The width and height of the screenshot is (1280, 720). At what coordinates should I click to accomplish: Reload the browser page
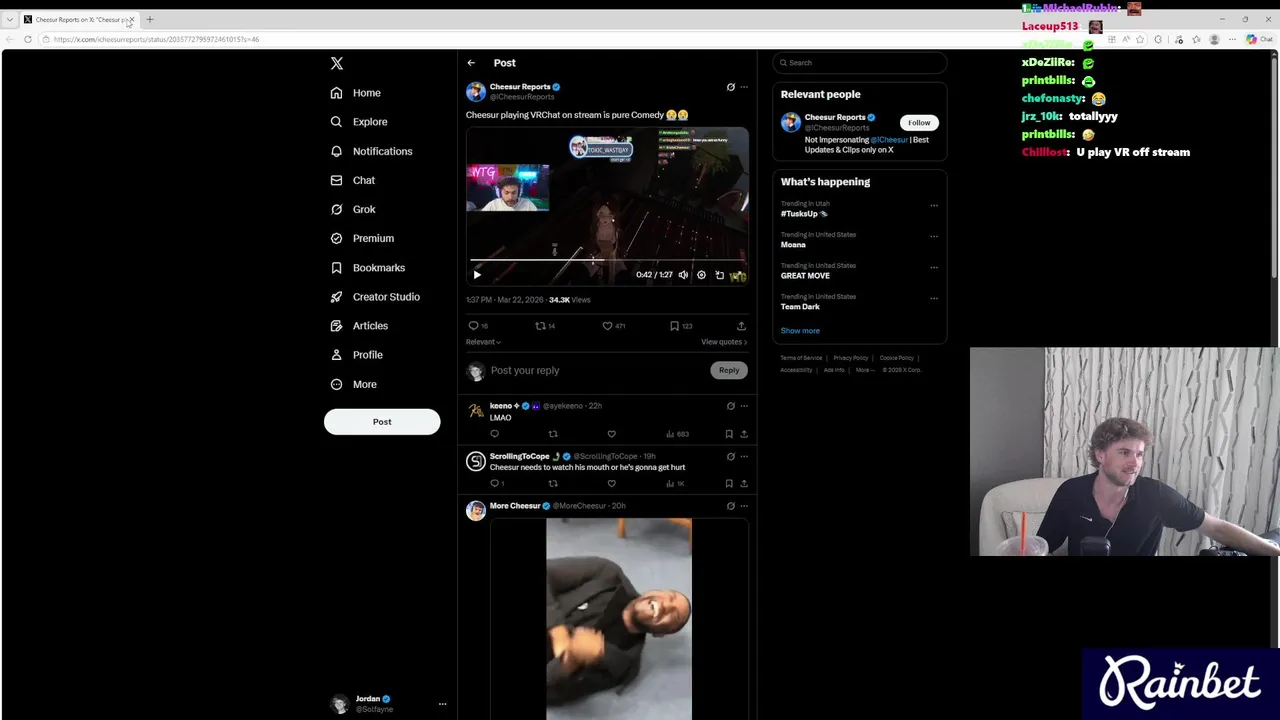coord(28,39)
